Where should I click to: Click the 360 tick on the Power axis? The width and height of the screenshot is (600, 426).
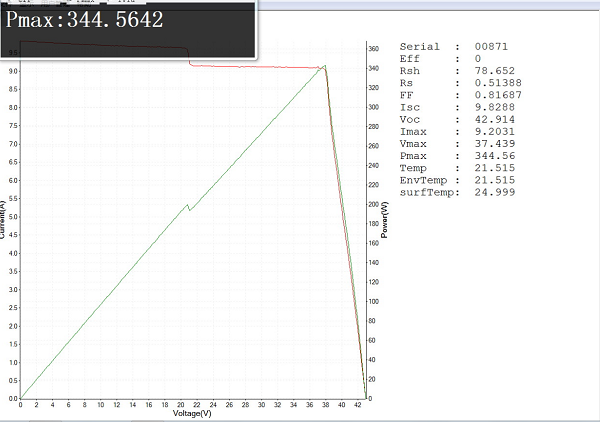point(373,49)
